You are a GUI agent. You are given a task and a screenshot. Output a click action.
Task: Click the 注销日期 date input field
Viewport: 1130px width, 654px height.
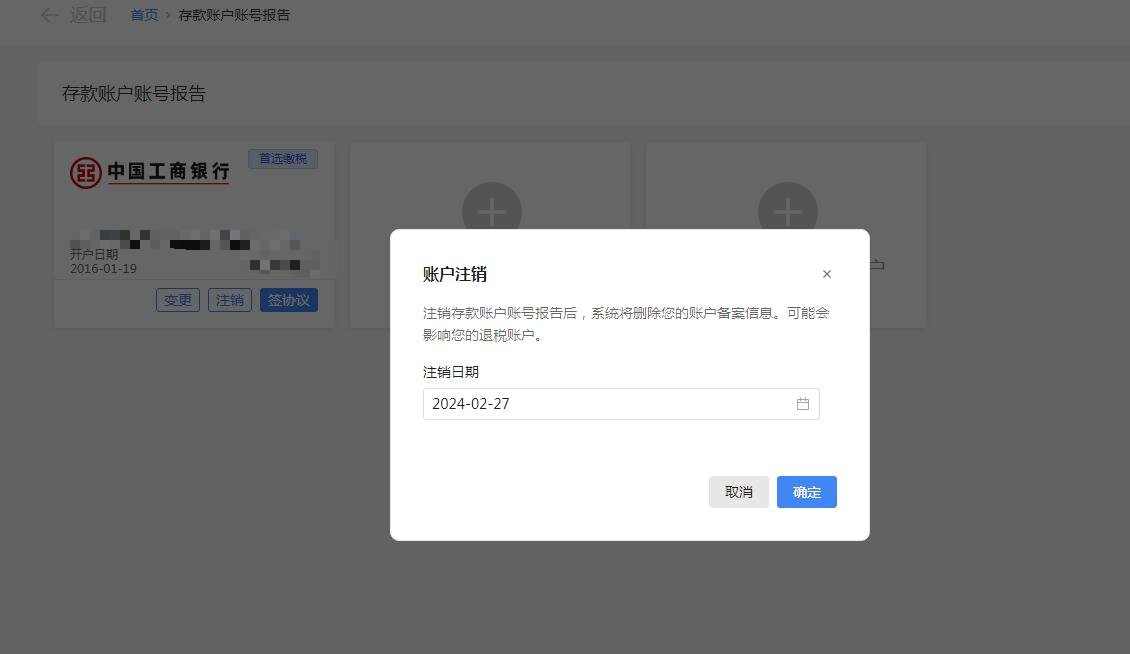[605, 404]
